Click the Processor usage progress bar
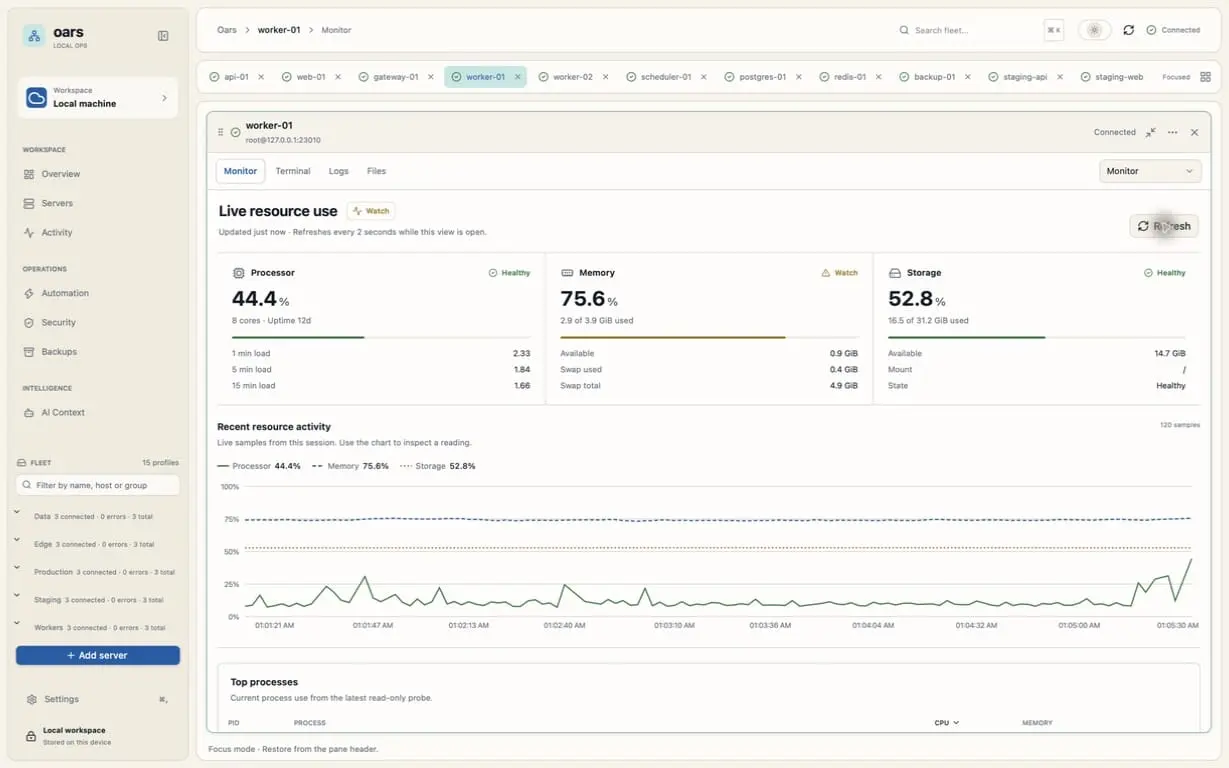This screenshot has width=1229, height=768. (381, 338)
